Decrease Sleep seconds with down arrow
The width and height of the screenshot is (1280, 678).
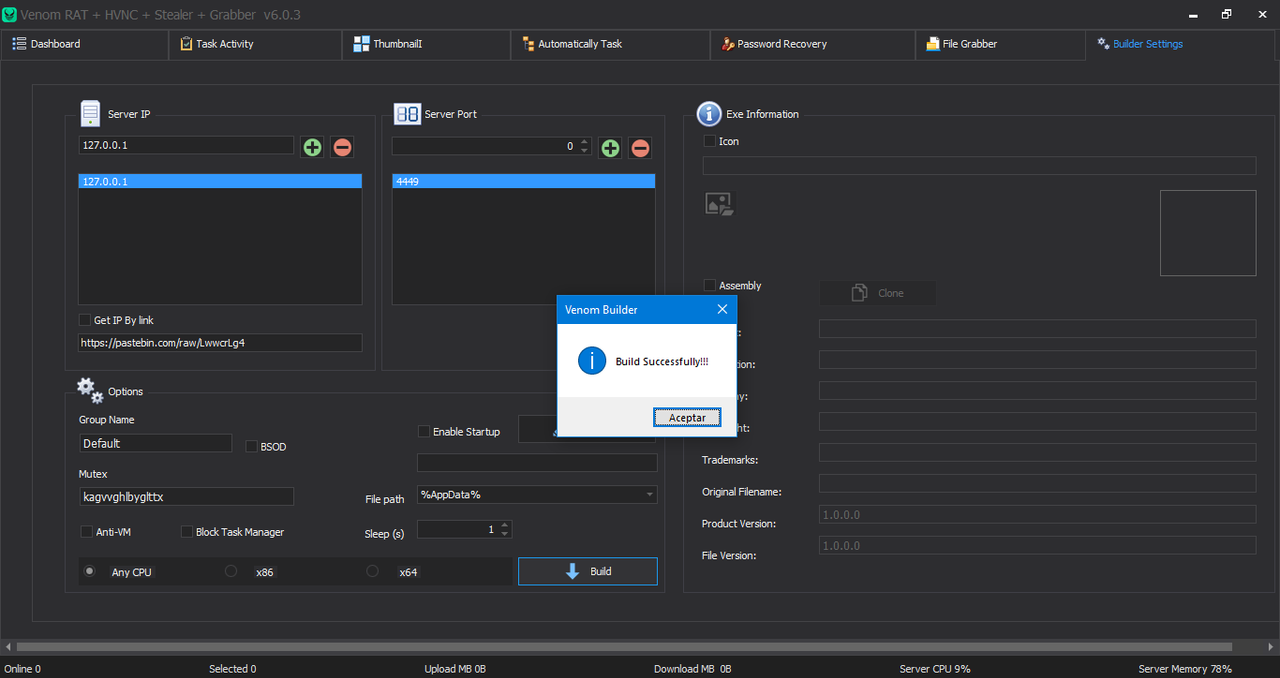click(x=504, y=534)
